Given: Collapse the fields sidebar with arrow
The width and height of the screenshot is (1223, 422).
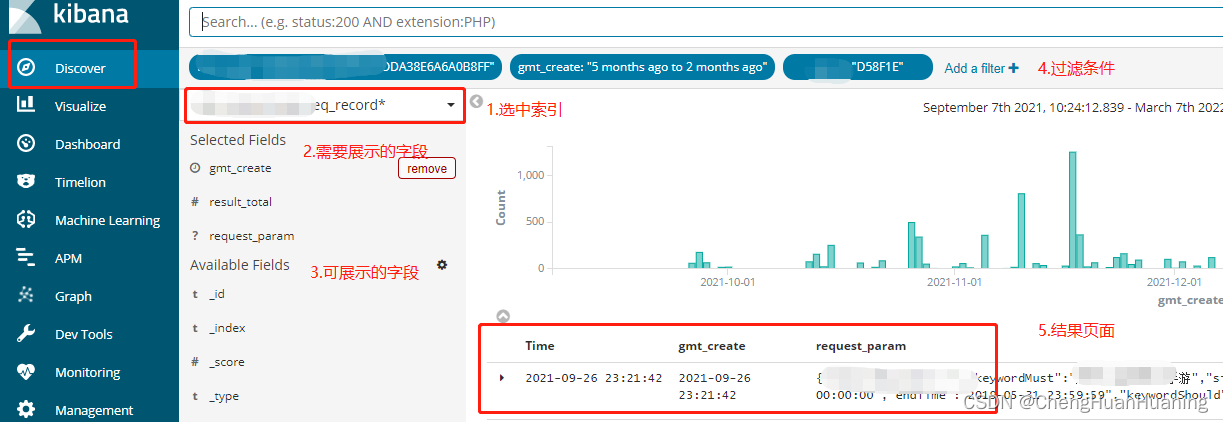Looking at the screenshot, I should coord(477,102).
